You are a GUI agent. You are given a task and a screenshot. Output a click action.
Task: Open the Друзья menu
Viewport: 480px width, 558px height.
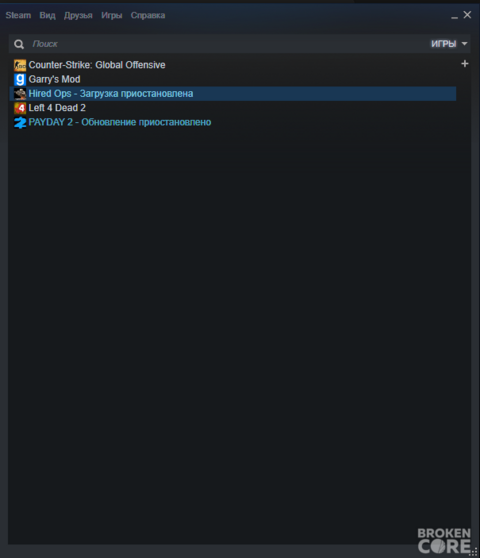point(78,15)
